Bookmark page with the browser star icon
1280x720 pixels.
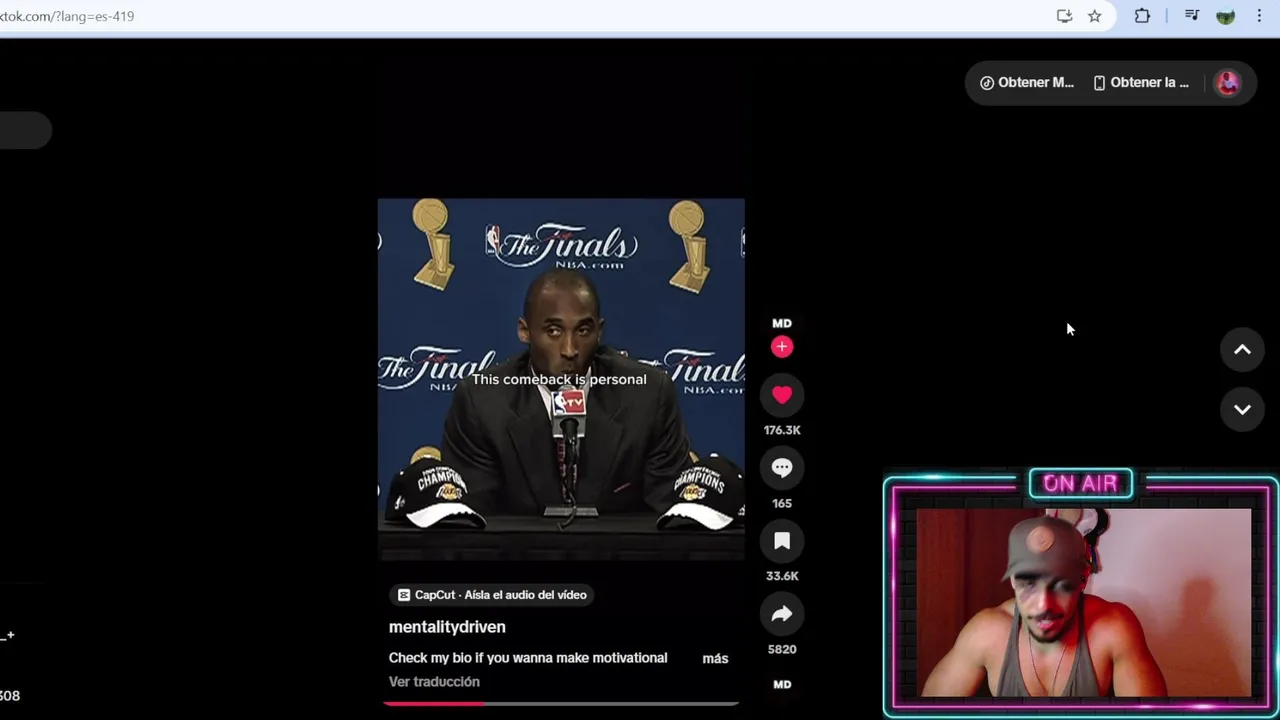pos(1095,16)
